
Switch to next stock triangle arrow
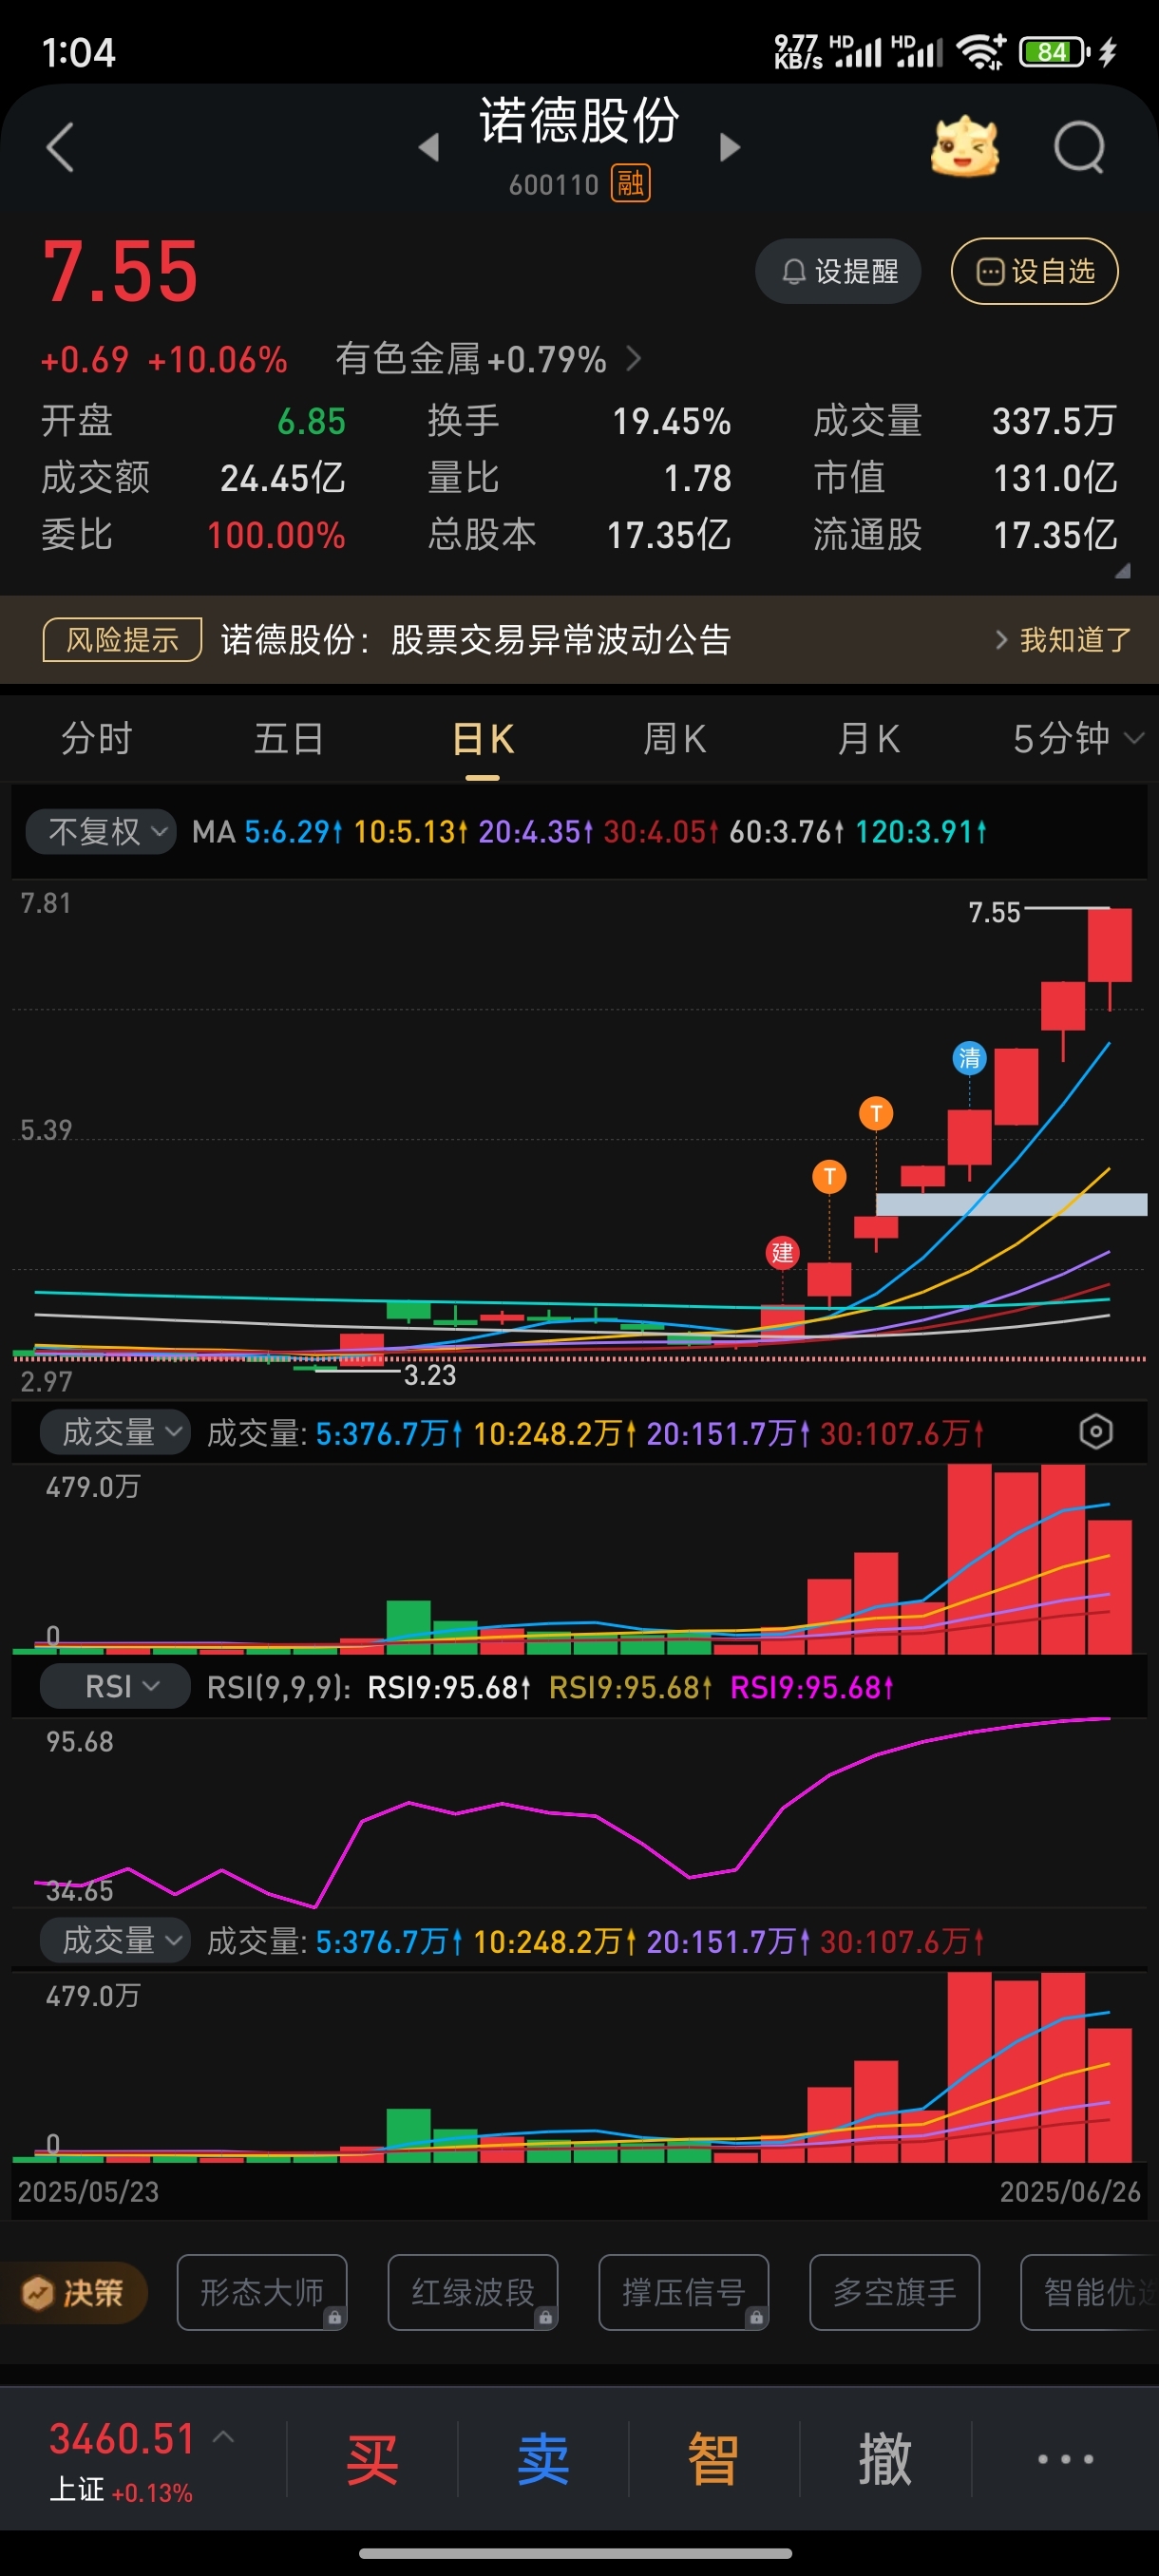(730, 147)
